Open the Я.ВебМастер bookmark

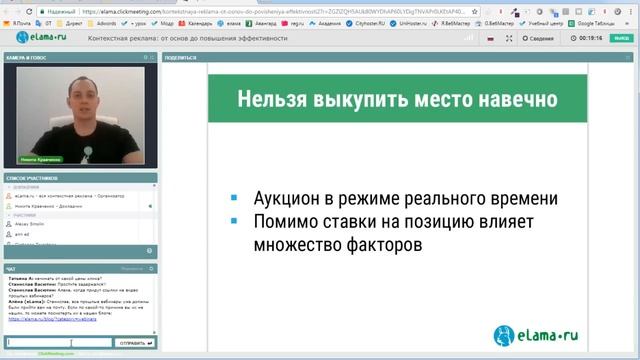pyautogui.click(x=451, y=24)
